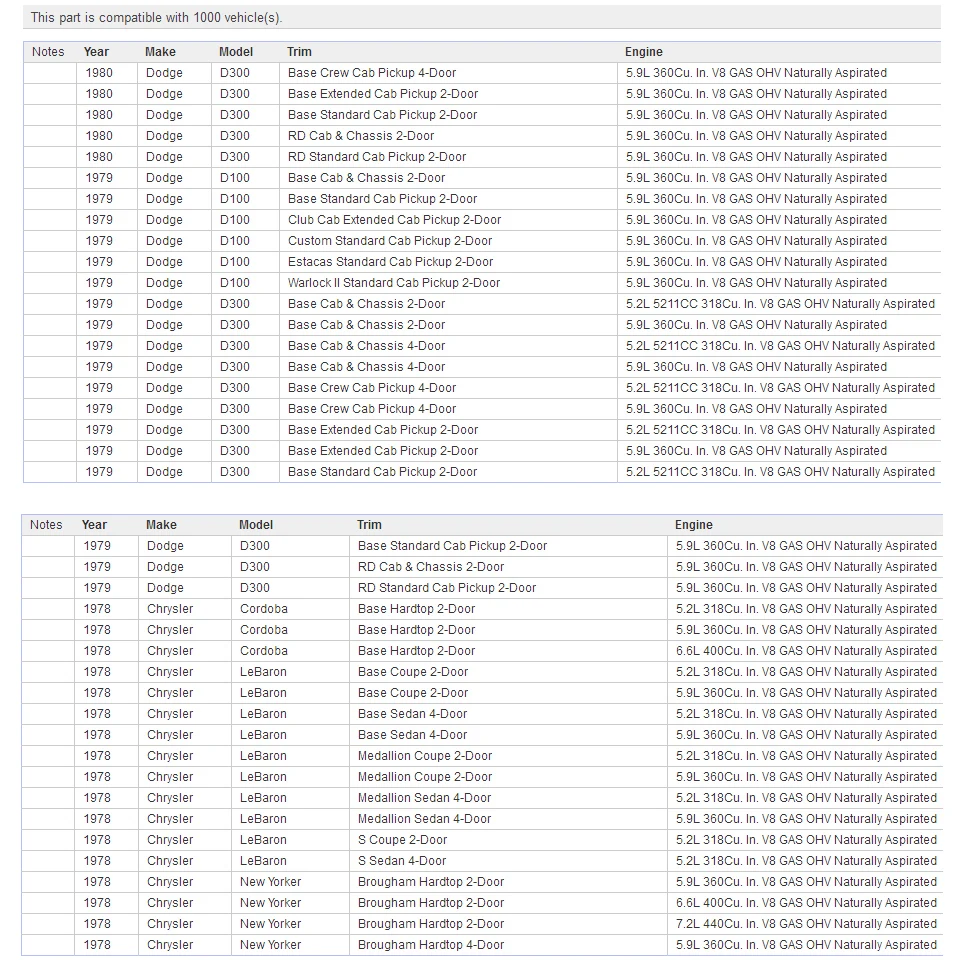
Task: Click 5.2L engine of 1979 Base Extended Cab Pickup
Action: coord(780,430)
